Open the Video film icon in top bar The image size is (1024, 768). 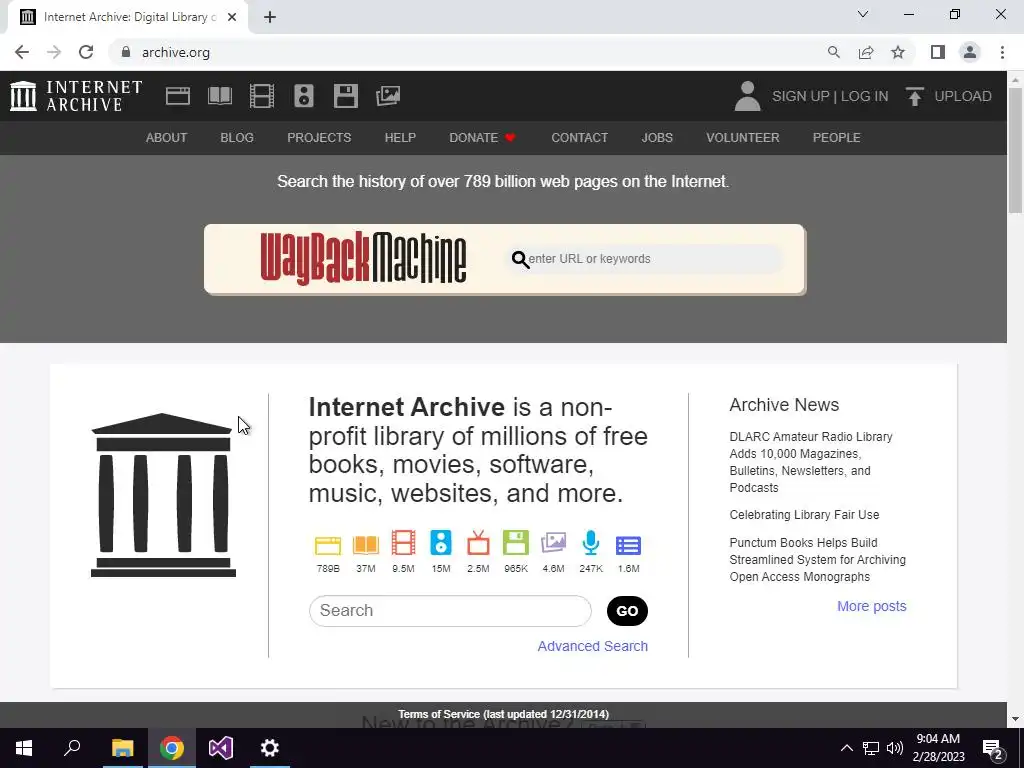[x=262, y=96]
